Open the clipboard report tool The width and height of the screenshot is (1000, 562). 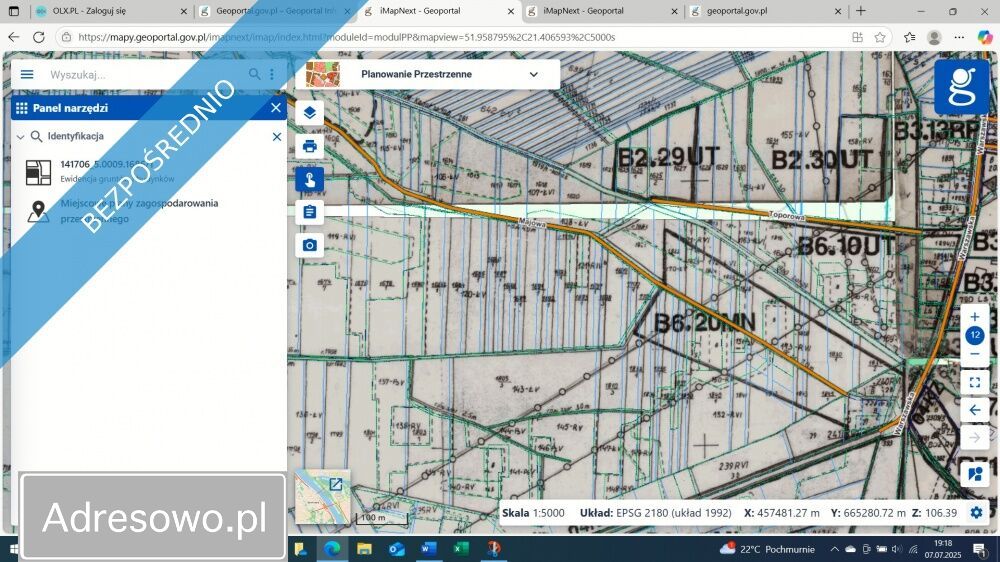coord(309,212)
